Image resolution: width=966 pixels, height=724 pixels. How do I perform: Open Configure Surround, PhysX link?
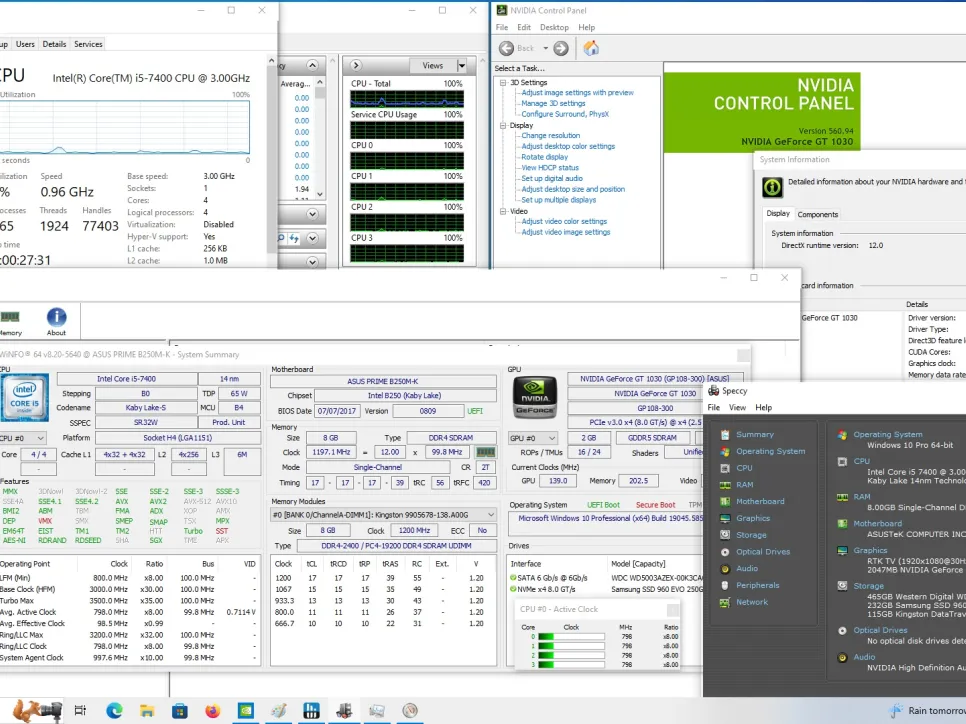[x=565, y=114]
